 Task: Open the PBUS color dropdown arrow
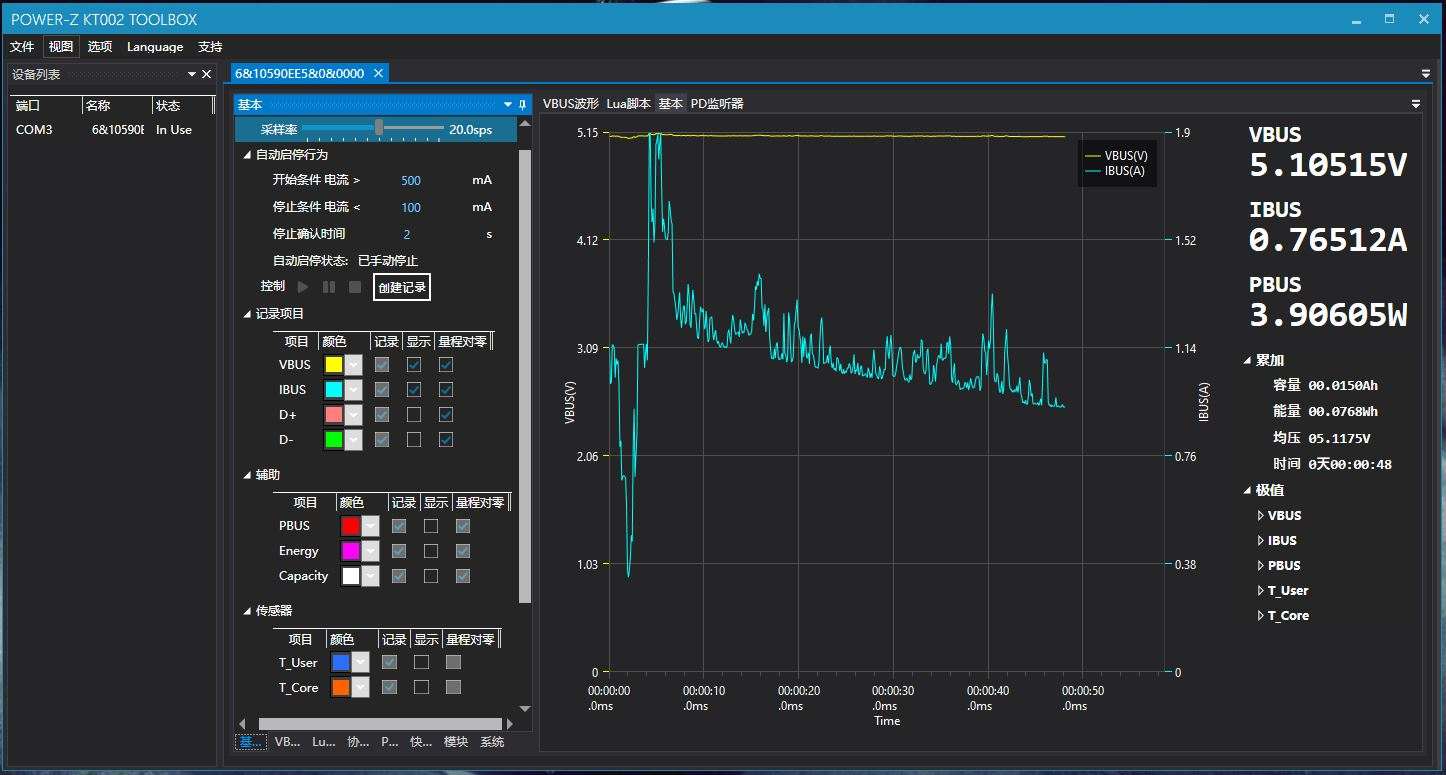(371, 526)
